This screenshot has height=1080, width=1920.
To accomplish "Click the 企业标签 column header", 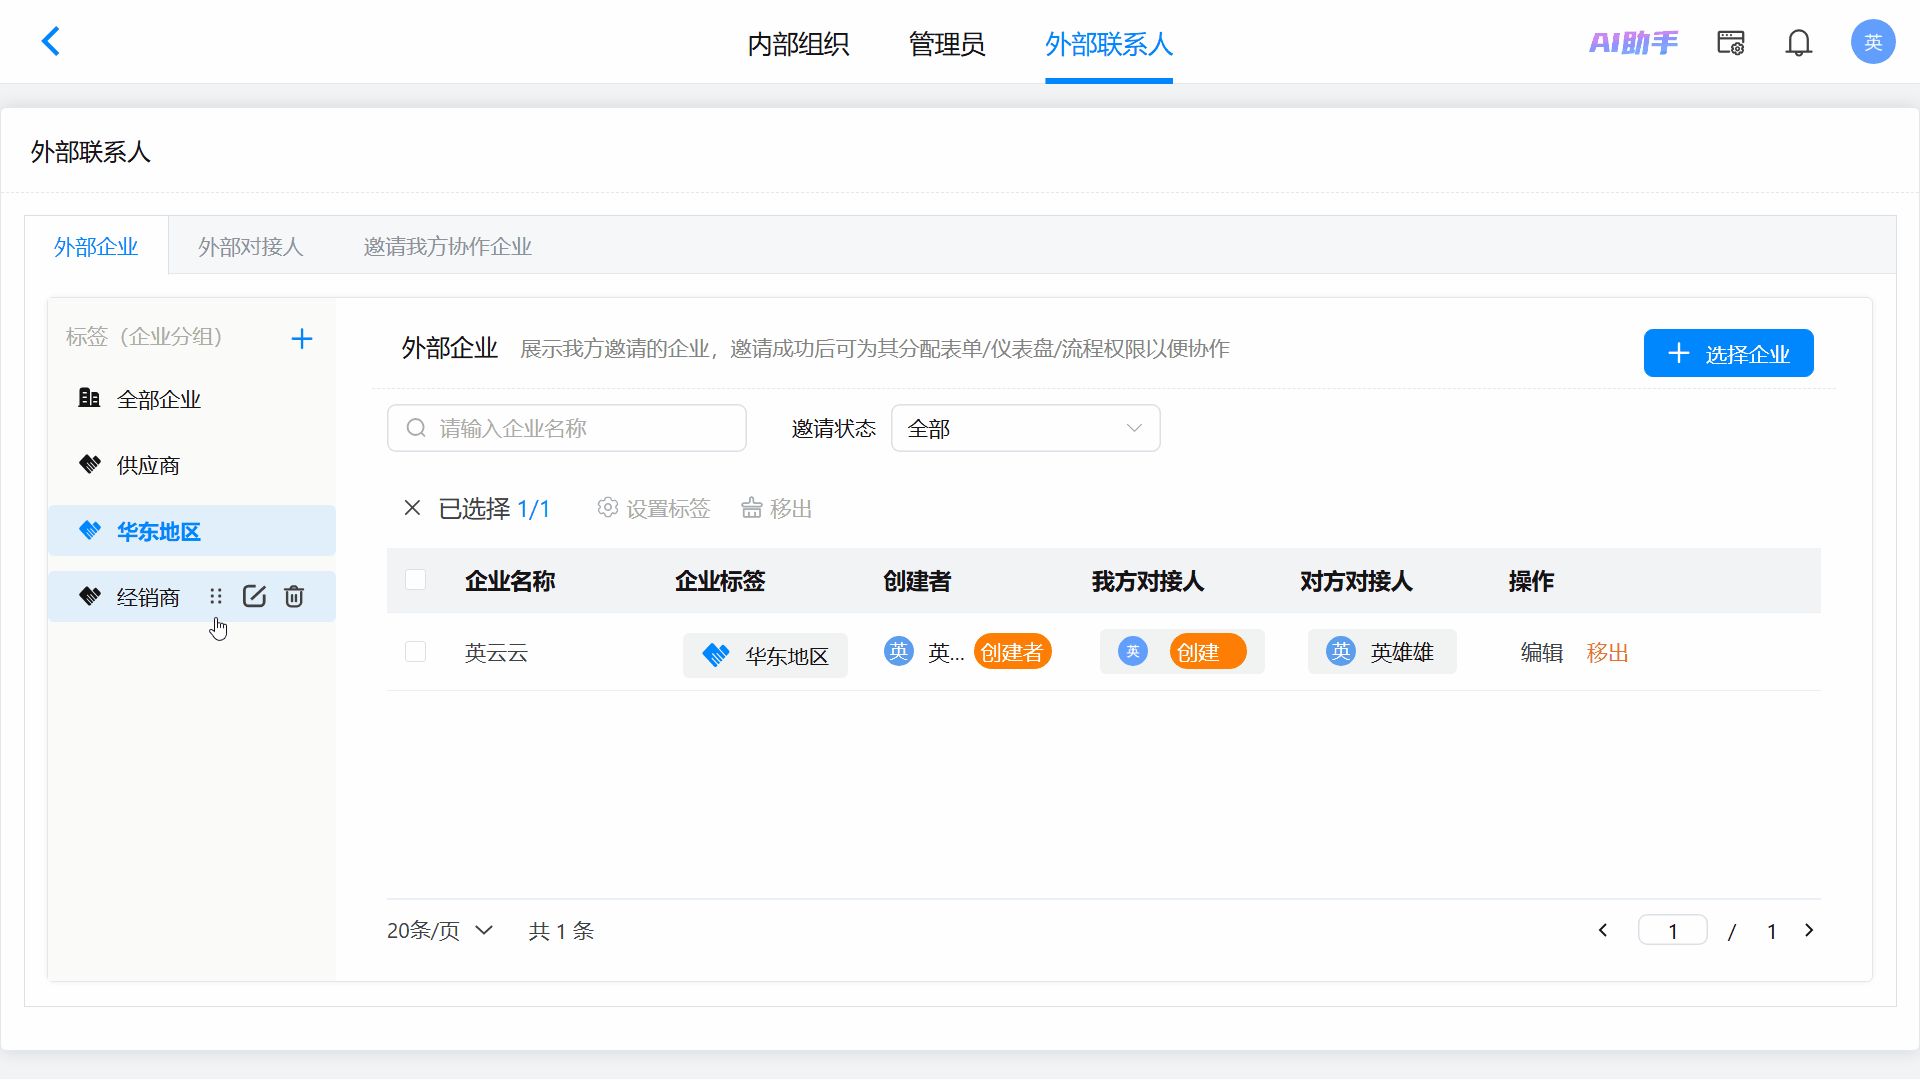I will (x=720, y=581).
